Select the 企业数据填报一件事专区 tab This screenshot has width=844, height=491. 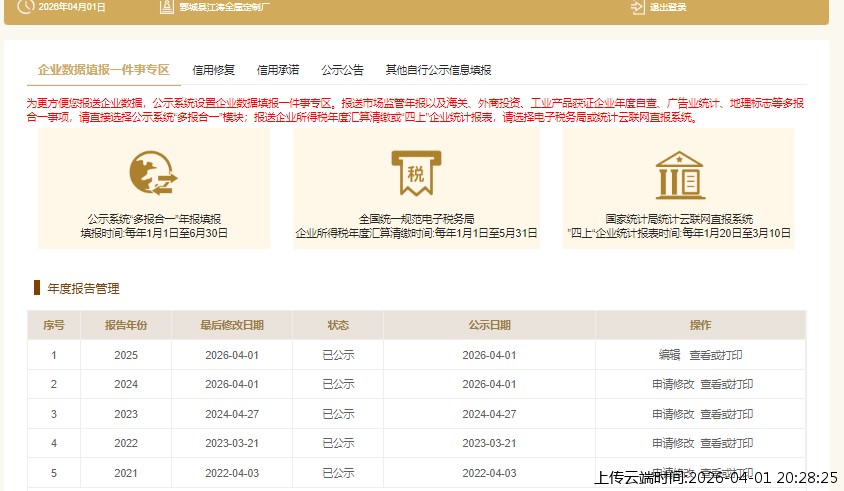tap(103, 69)
